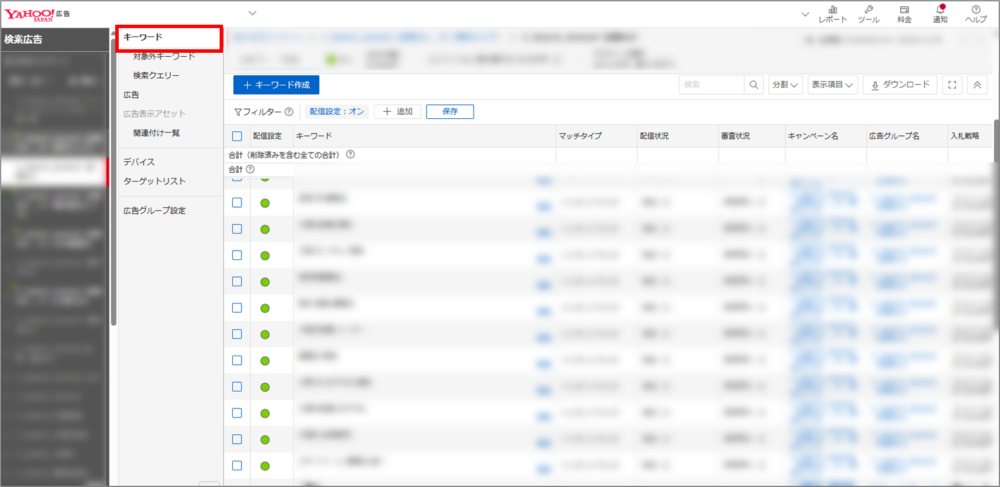
Task: Click the ダウンロード button
Action: tap(899, 85)
